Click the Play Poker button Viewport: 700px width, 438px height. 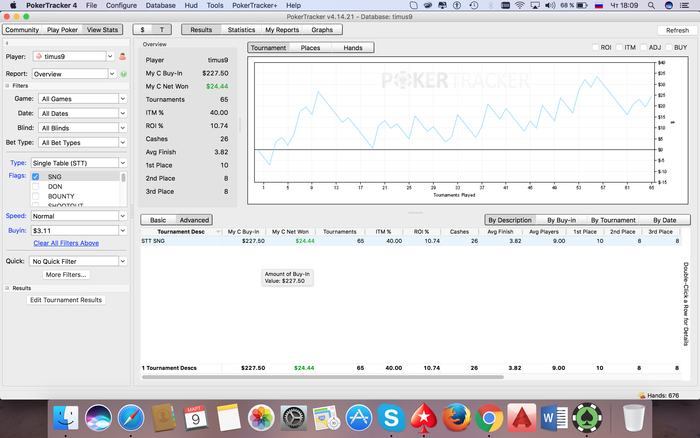click(x=62, y=29)
